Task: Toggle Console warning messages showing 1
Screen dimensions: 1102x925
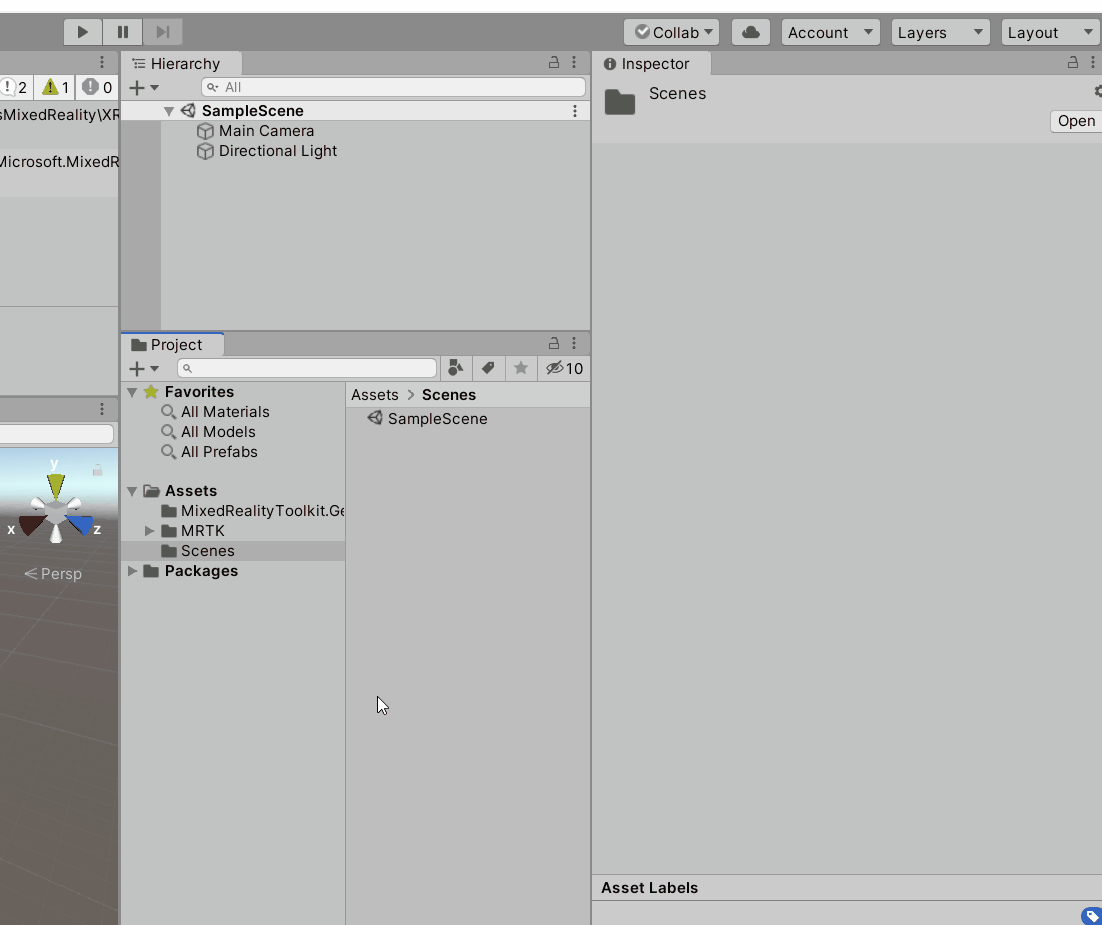Action: pos(56,87)
